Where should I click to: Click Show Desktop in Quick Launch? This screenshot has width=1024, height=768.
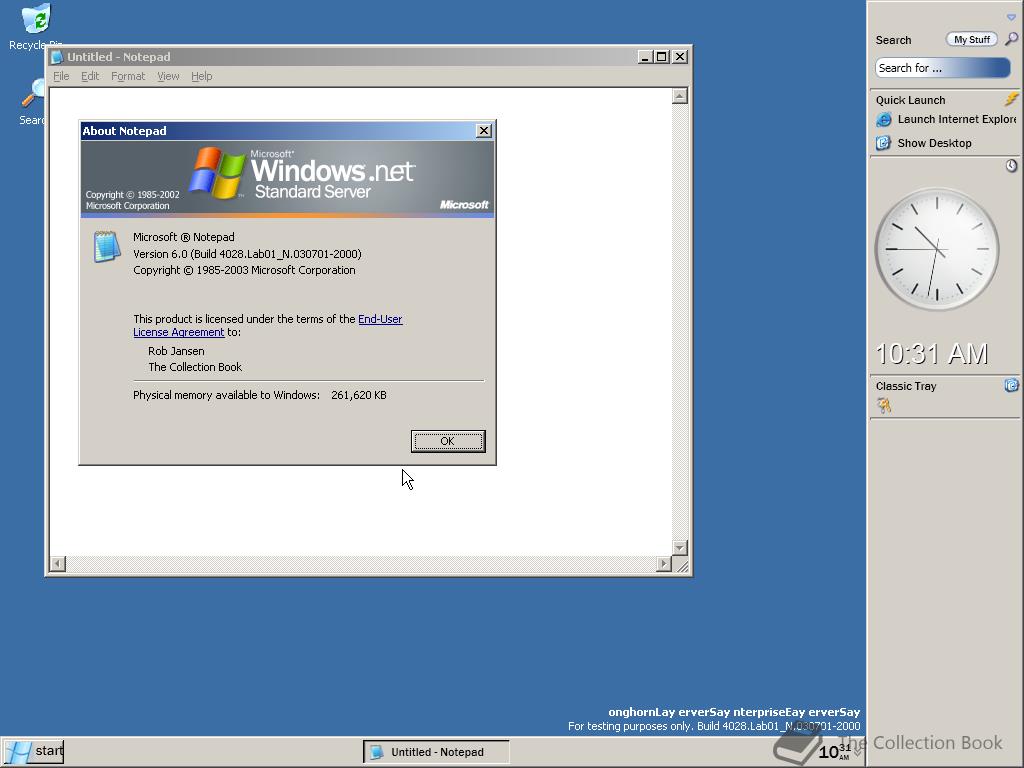923,143
